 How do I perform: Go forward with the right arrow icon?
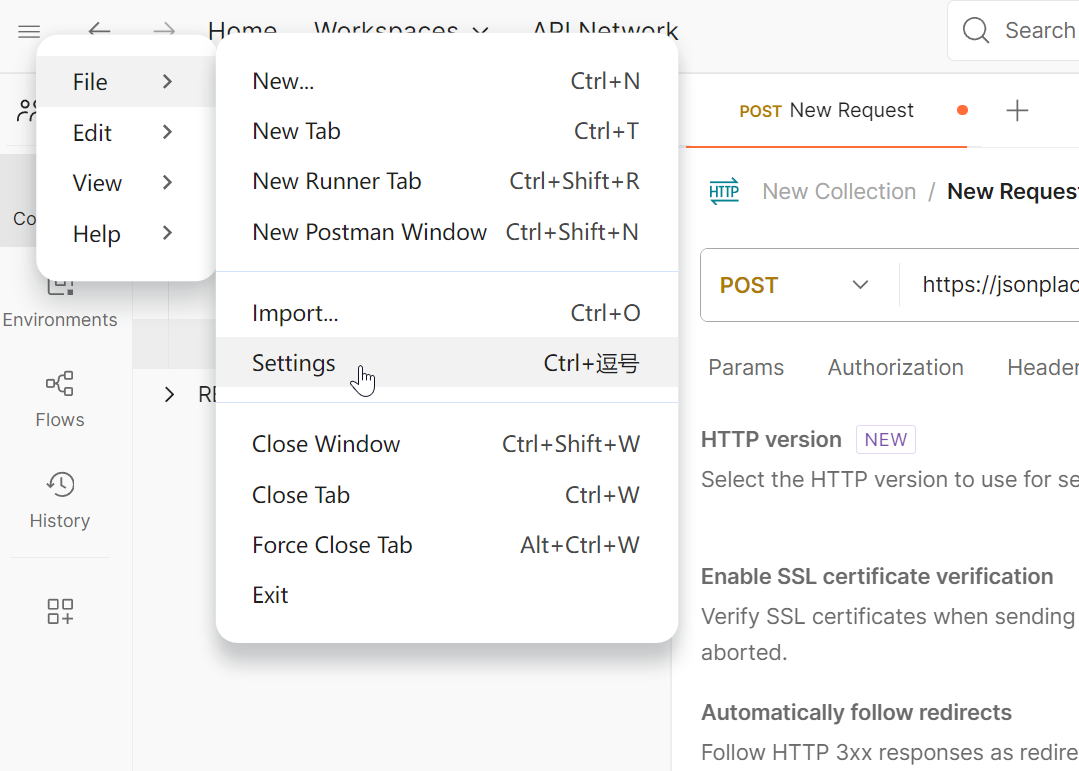coord(164,30)
